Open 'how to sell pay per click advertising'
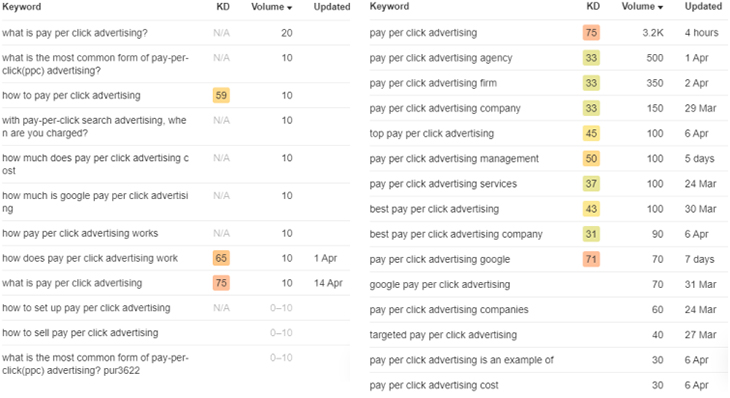The height and width of the screenshot is (398, 730). (x=80, y=333)
